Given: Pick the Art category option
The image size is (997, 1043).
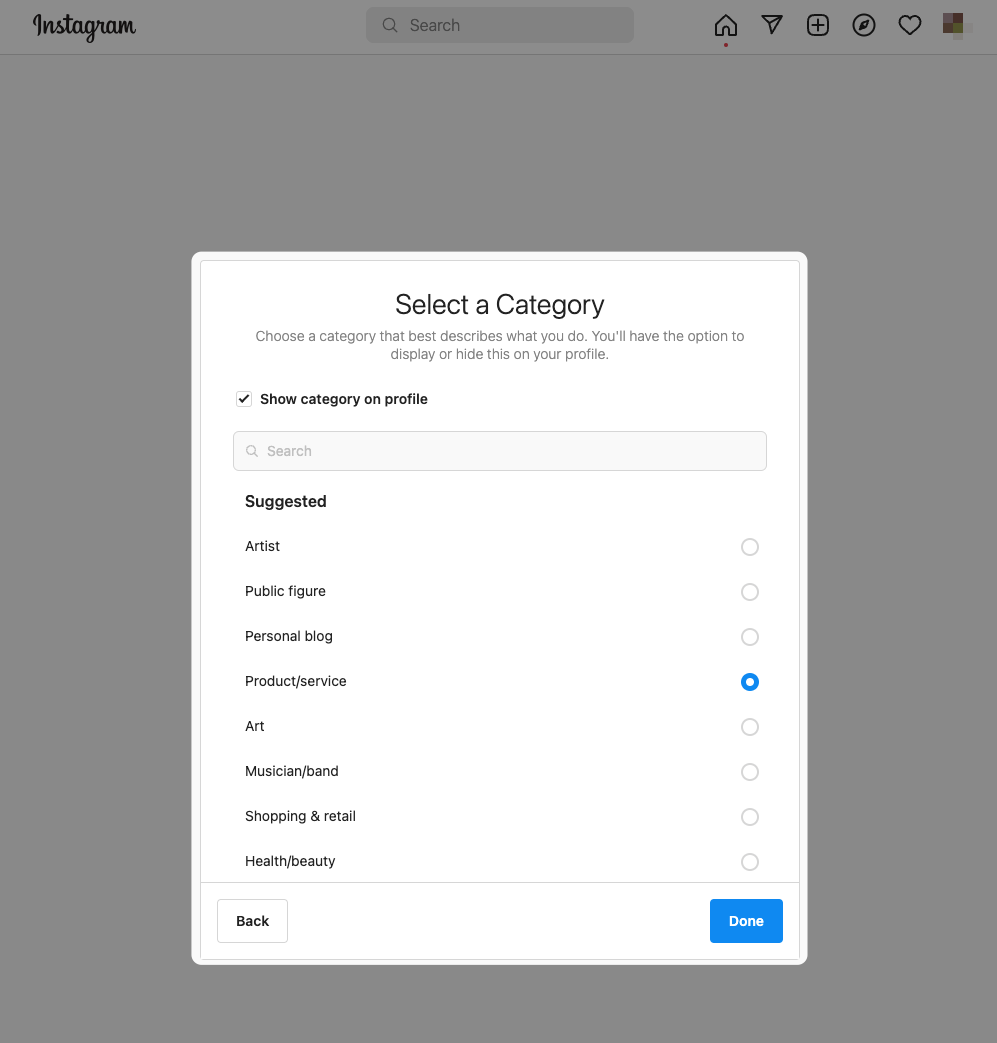Looking at the screenshot, I should coord(750,727).
